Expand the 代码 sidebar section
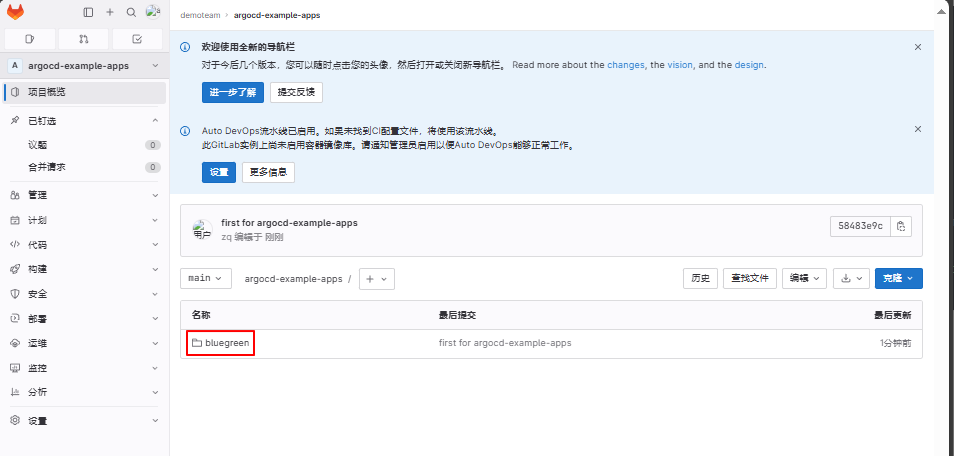 85,245
